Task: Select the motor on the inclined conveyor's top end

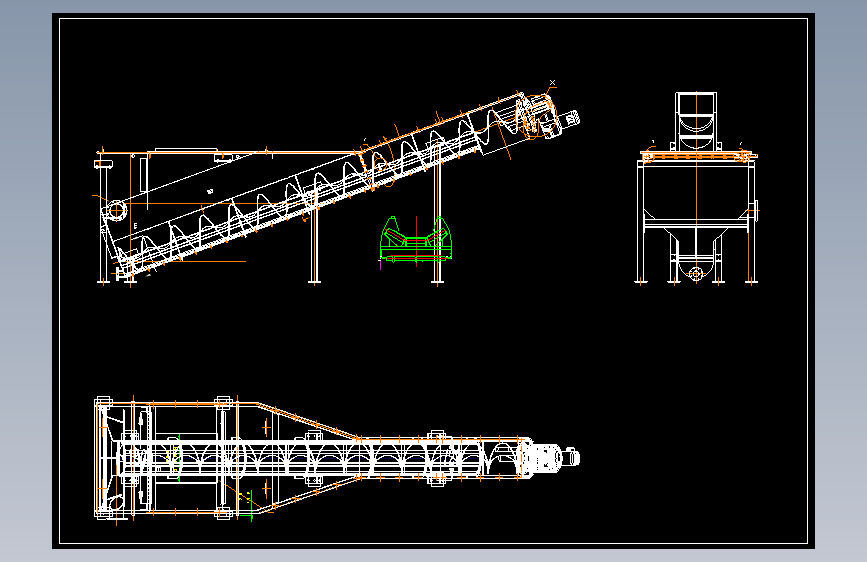Action: (571, 118)
